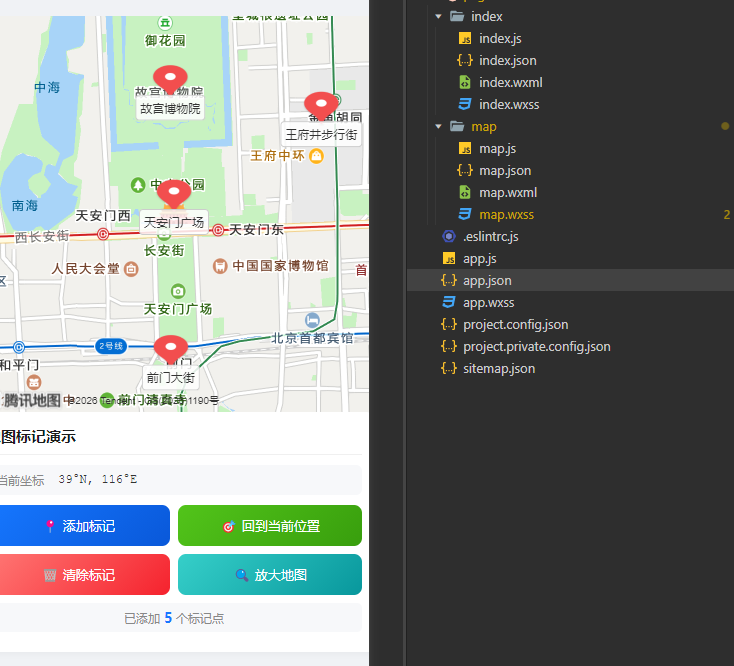
Task: Select app.json in file tree
Action: [570, 280]
